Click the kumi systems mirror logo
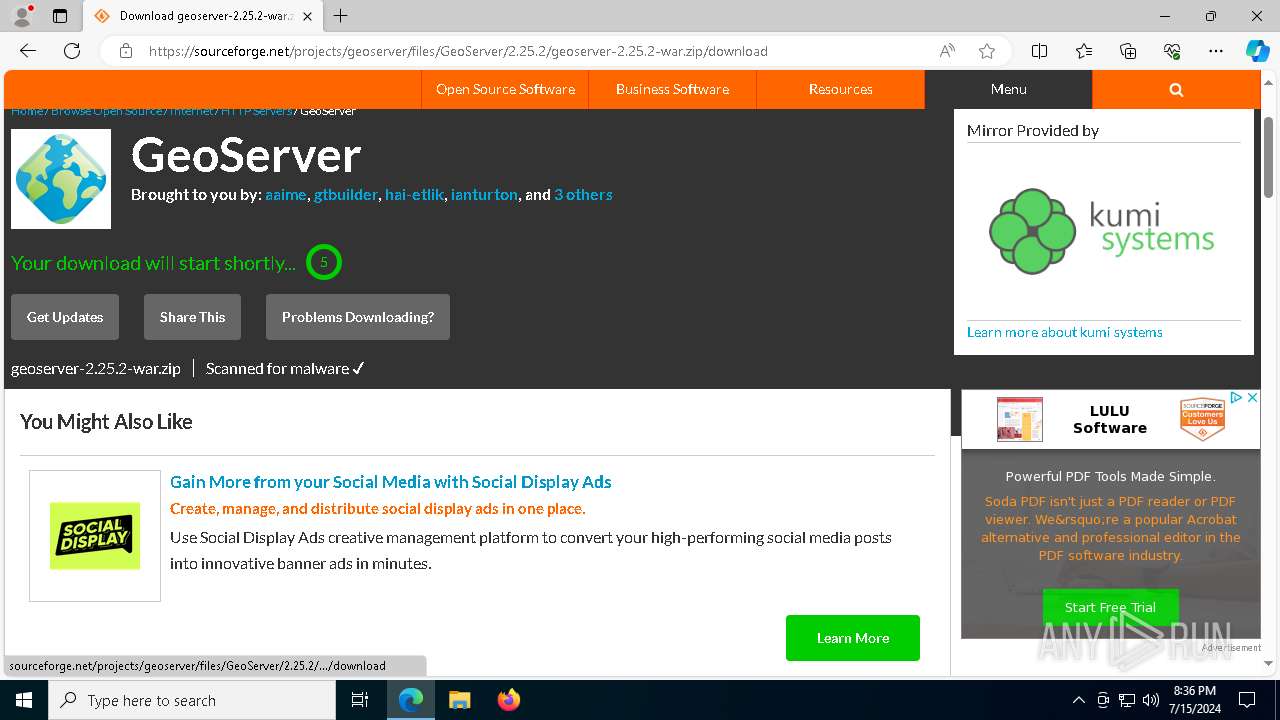Image resolution: width=1280 pixels, height=720 pixels. coord(1103,231)
